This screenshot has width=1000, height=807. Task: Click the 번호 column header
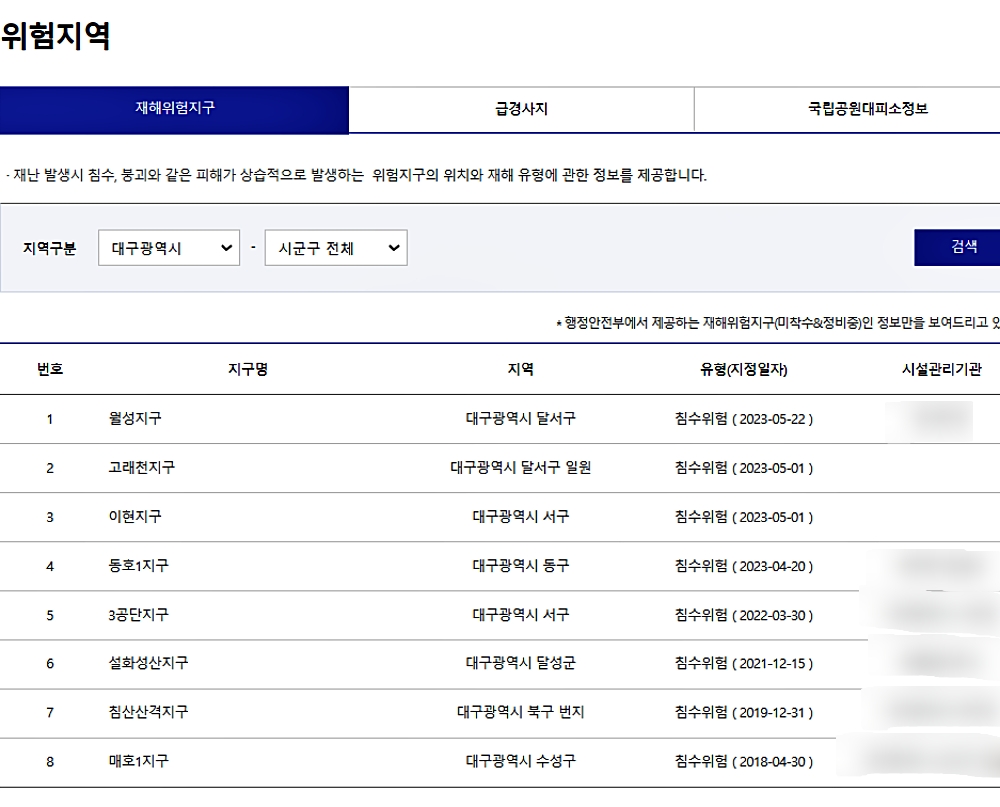pyautogui.click(x=50, y=369)
